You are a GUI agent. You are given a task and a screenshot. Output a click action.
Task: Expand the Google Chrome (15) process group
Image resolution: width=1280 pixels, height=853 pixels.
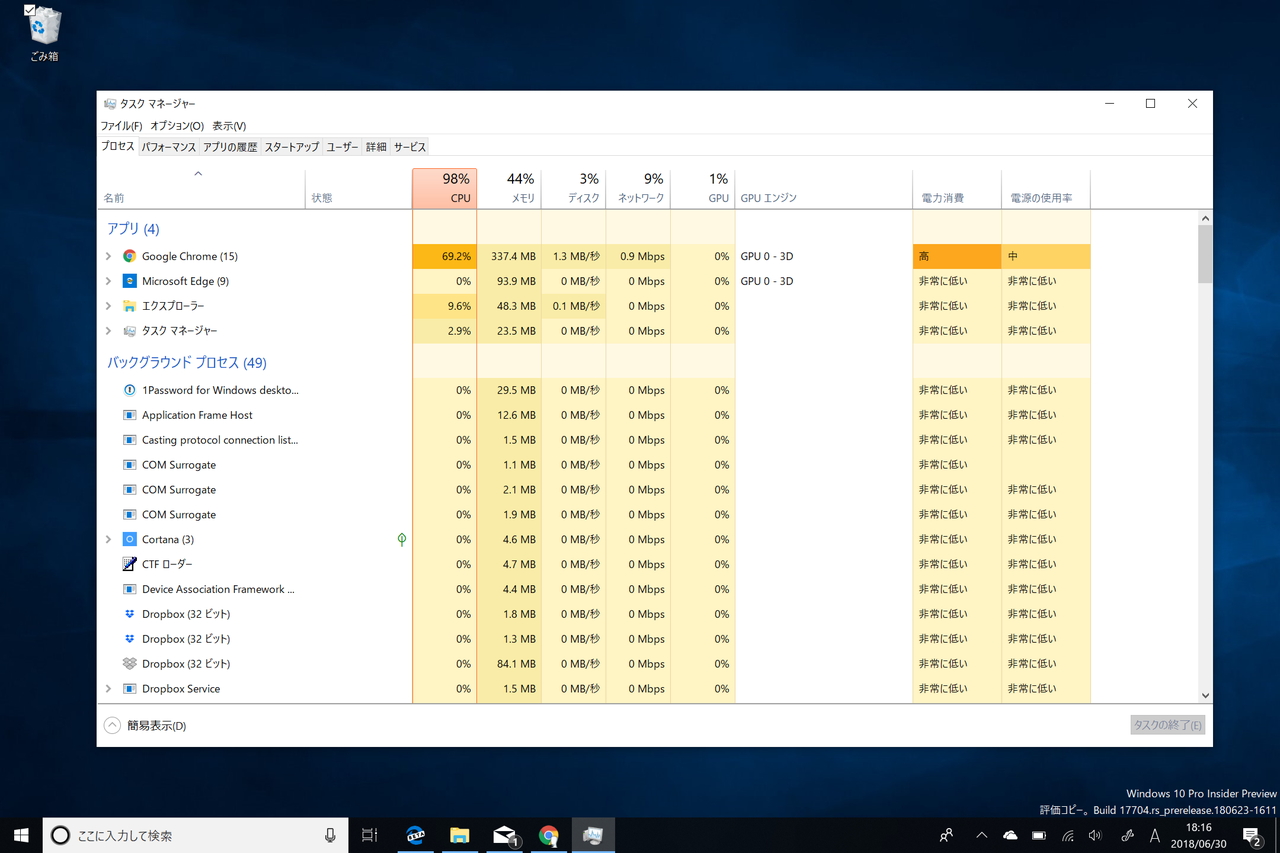click(x=110, y=256)
